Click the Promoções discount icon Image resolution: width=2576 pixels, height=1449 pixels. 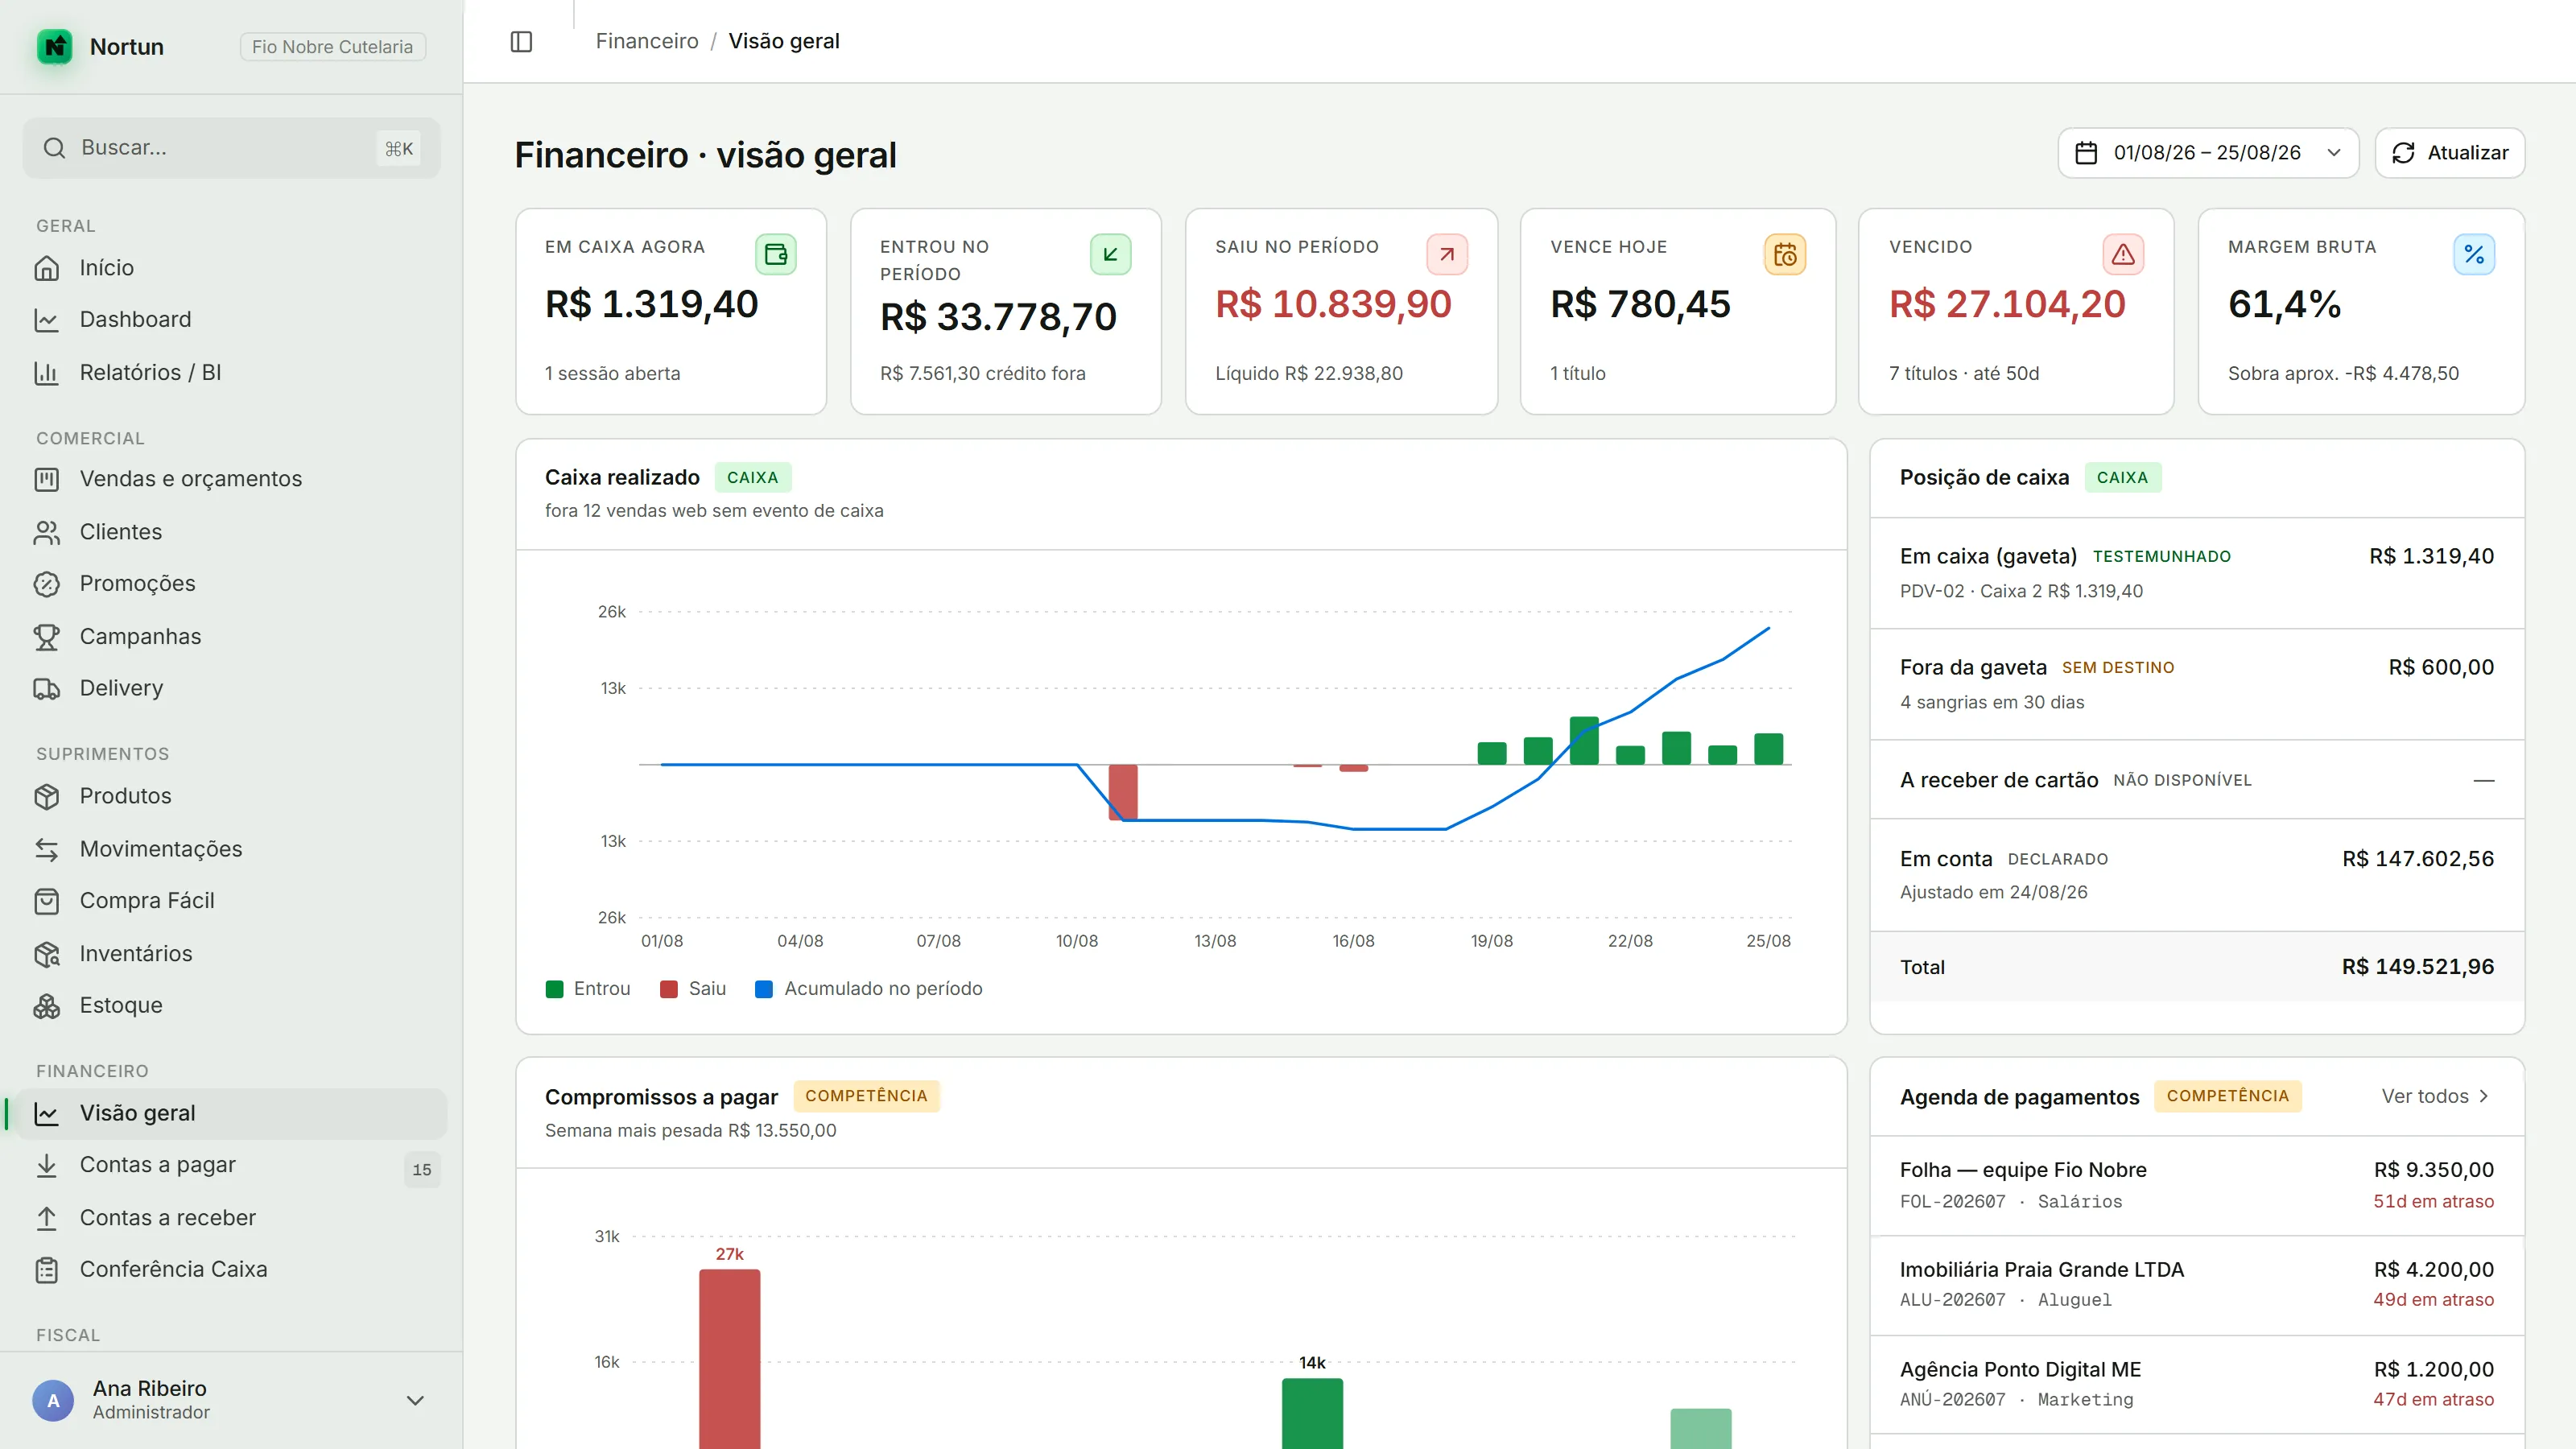click(47, 584)
